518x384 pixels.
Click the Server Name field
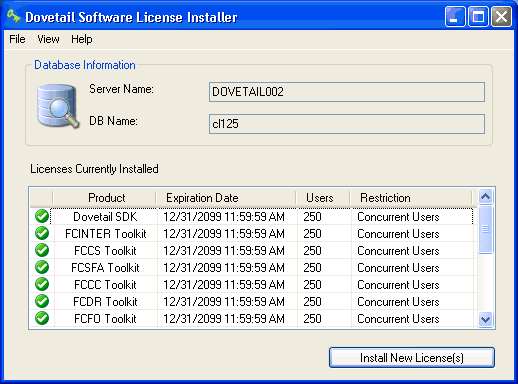point(347,92)
